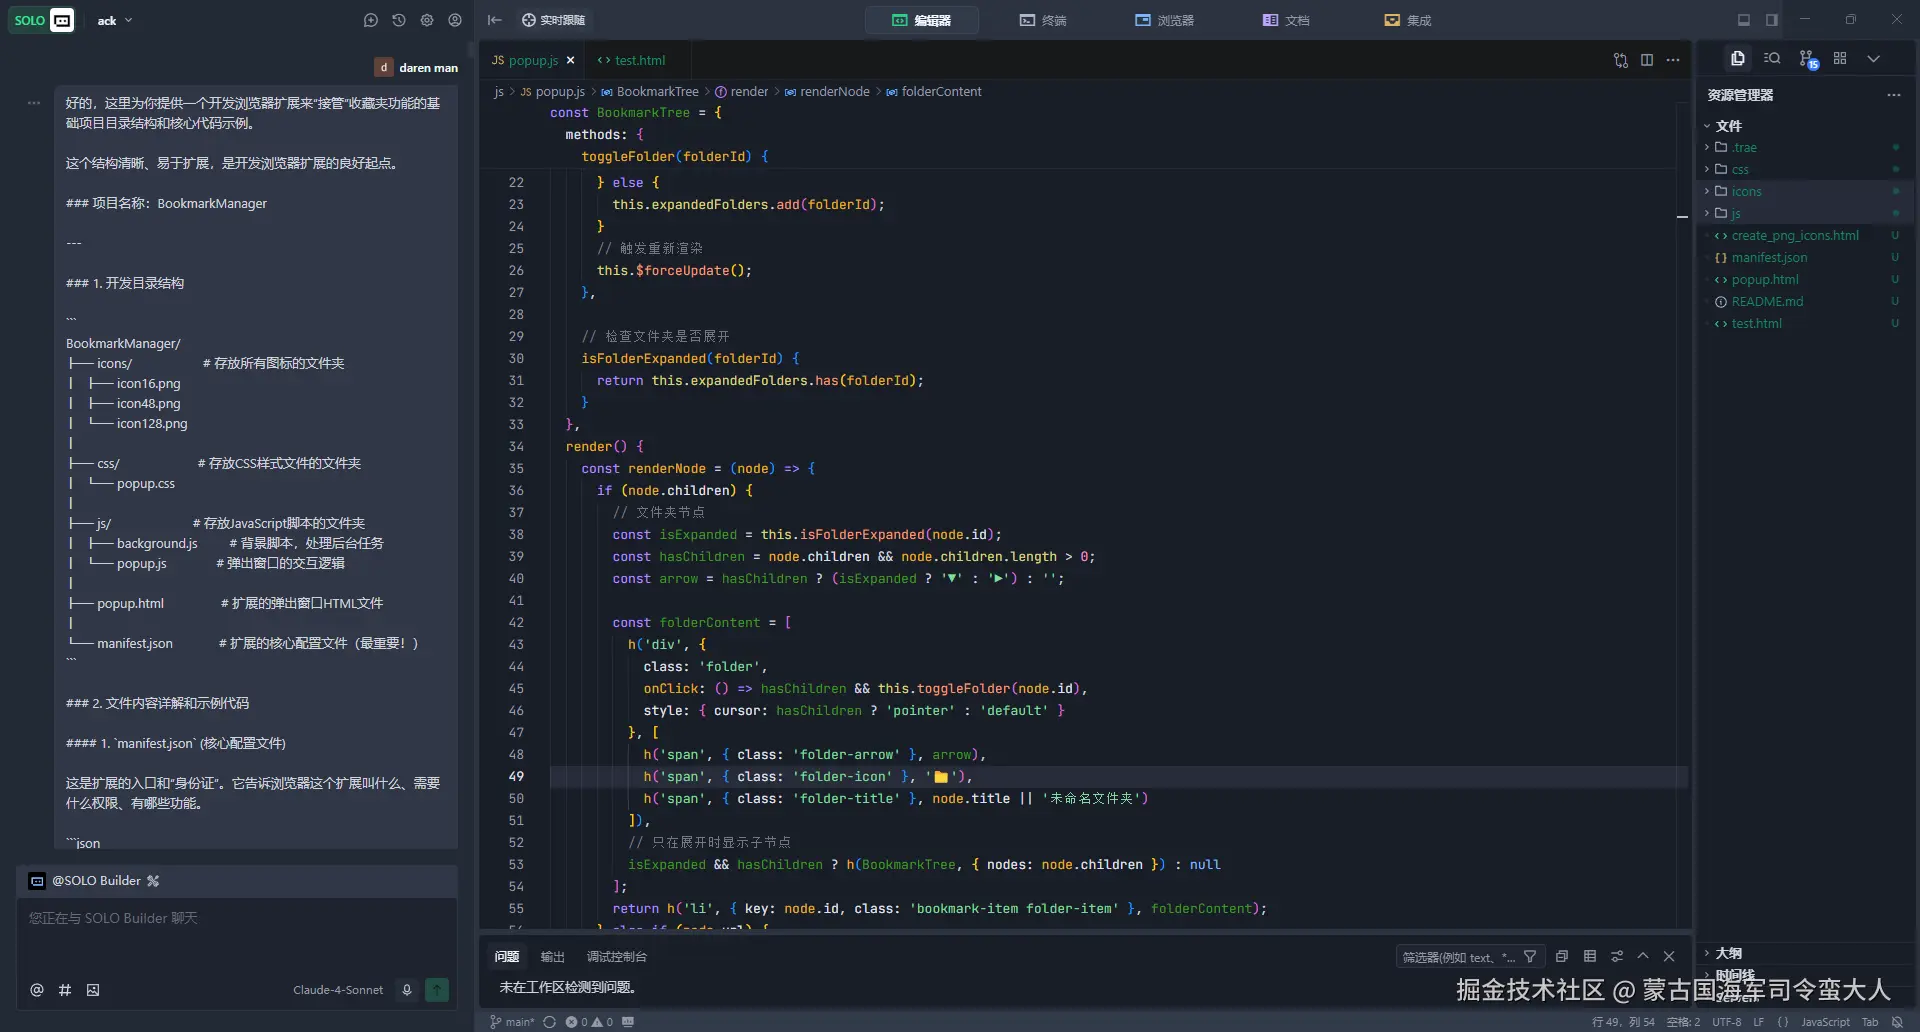The height and width of the screenshot is (1032, 1920).
Task: Click the 实时跟随 follow button
Action: [x=554, y=20]
